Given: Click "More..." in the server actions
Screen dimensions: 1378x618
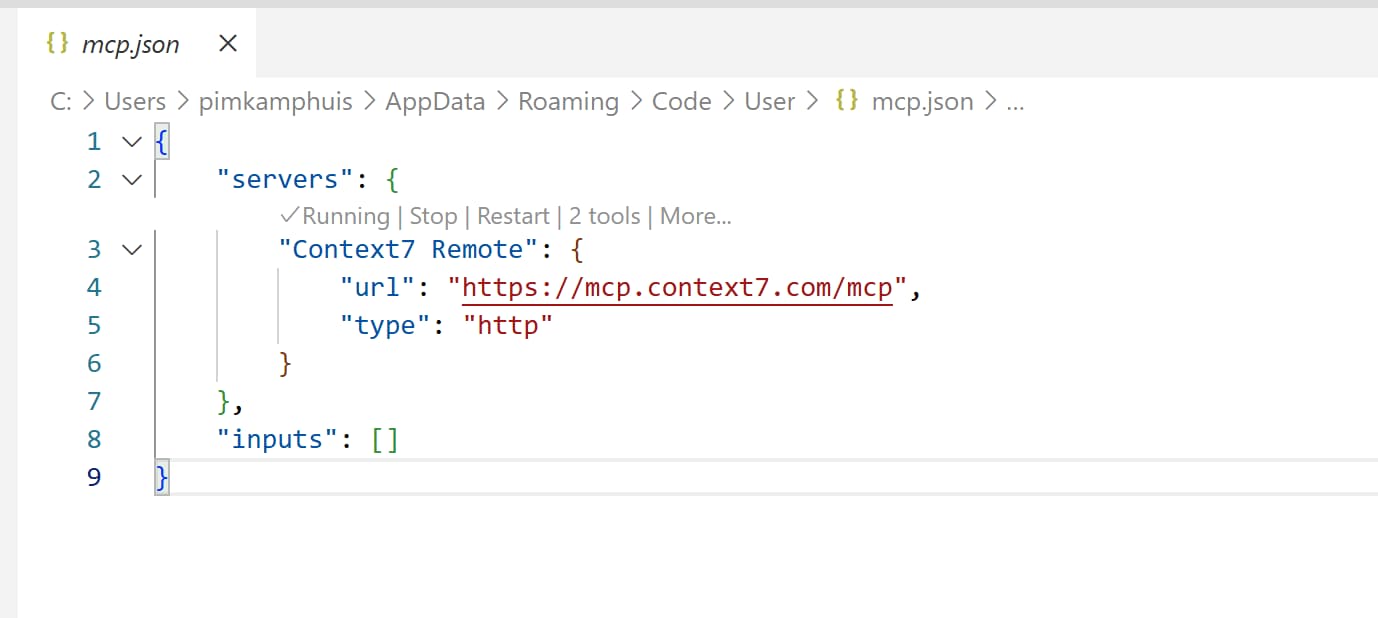Looking at the screenshot, I should tap(696, 216).
